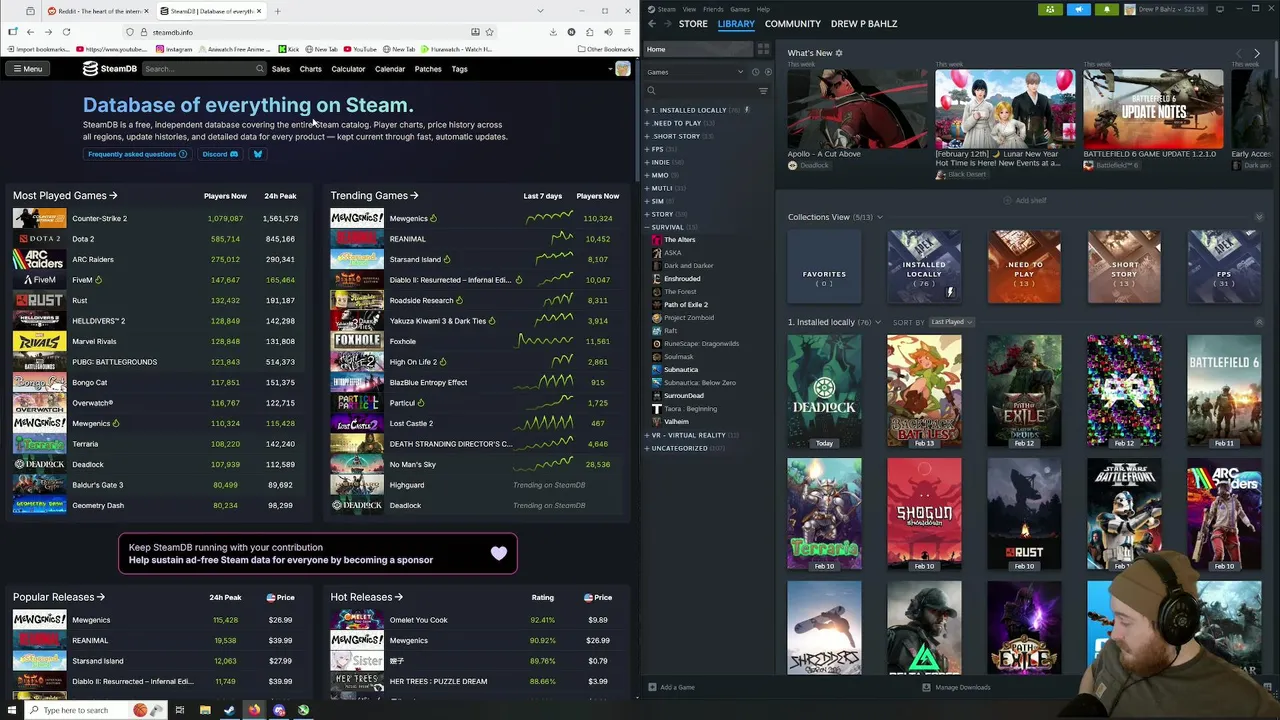
Task: Open Steam from the Windows taskbar
Action: click(229, 710)
